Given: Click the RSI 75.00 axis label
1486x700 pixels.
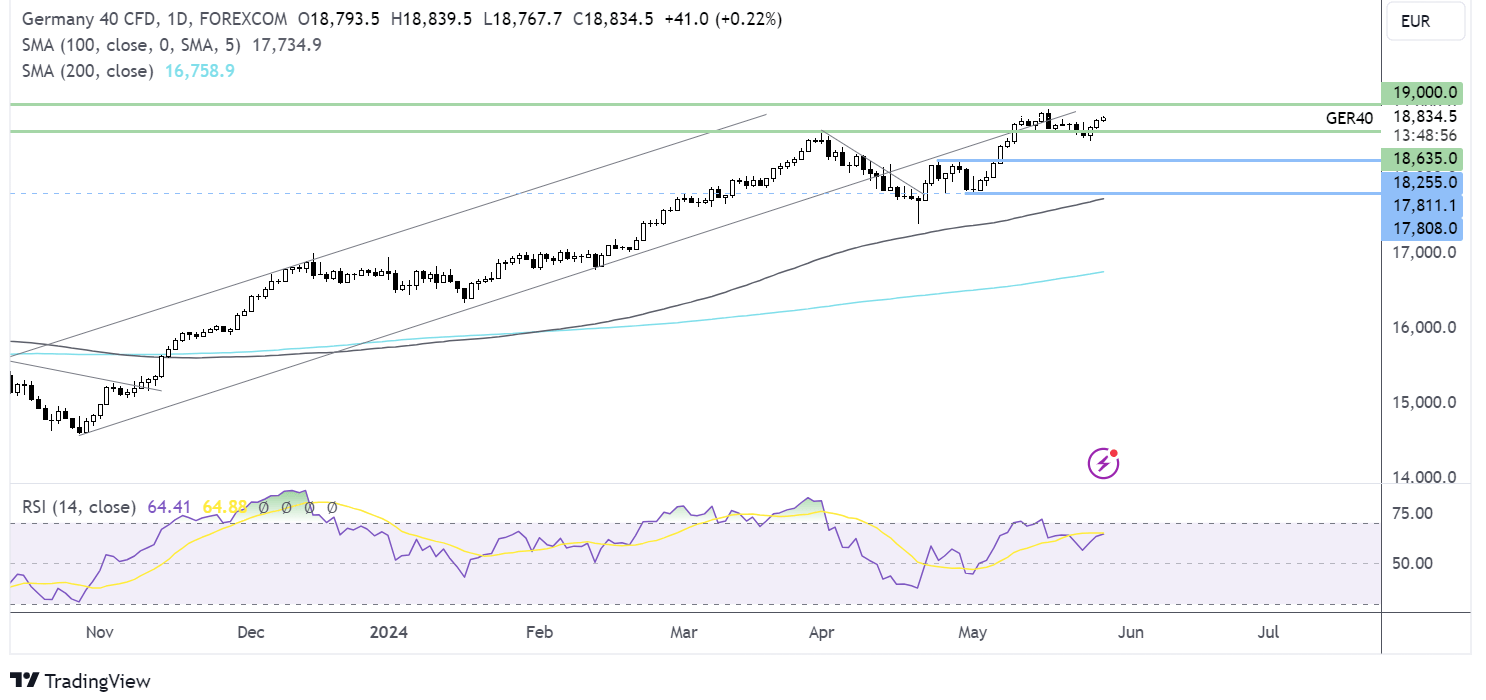Looking at the screenshot, I should pos(1412,513).
